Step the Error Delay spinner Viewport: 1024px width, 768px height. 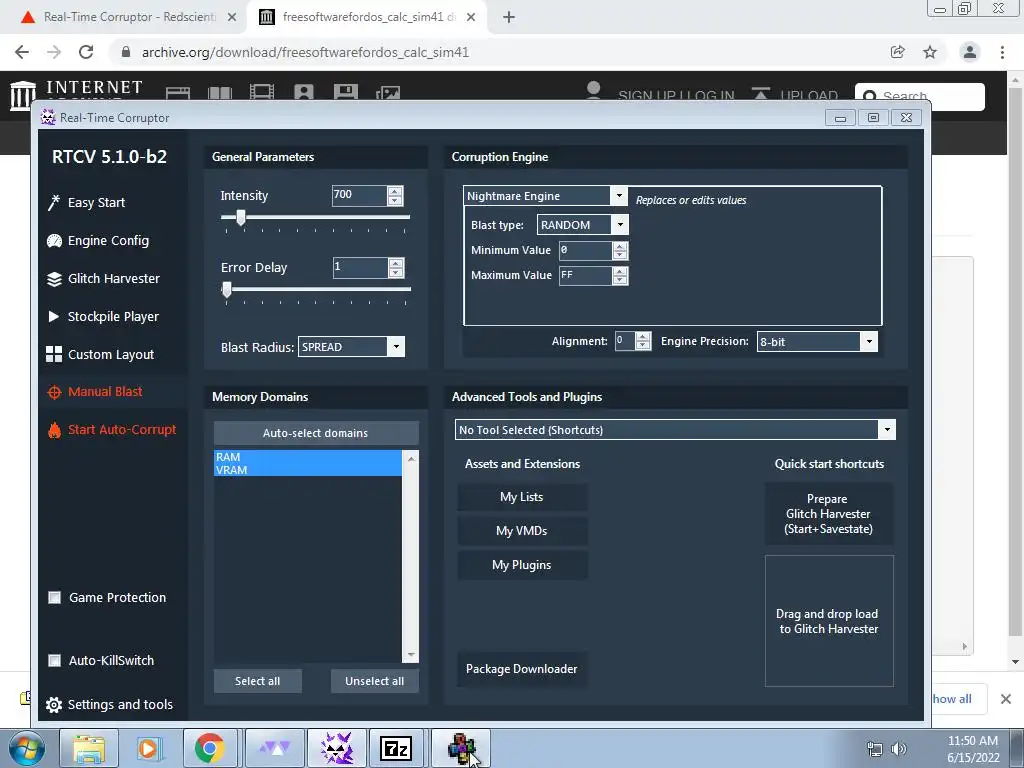[395, 268]
